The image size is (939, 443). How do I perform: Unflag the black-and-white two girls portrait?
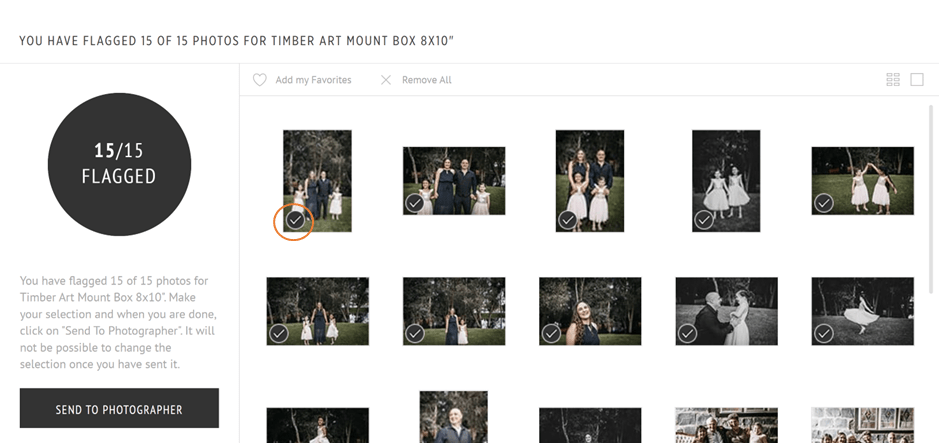point(704,219)
